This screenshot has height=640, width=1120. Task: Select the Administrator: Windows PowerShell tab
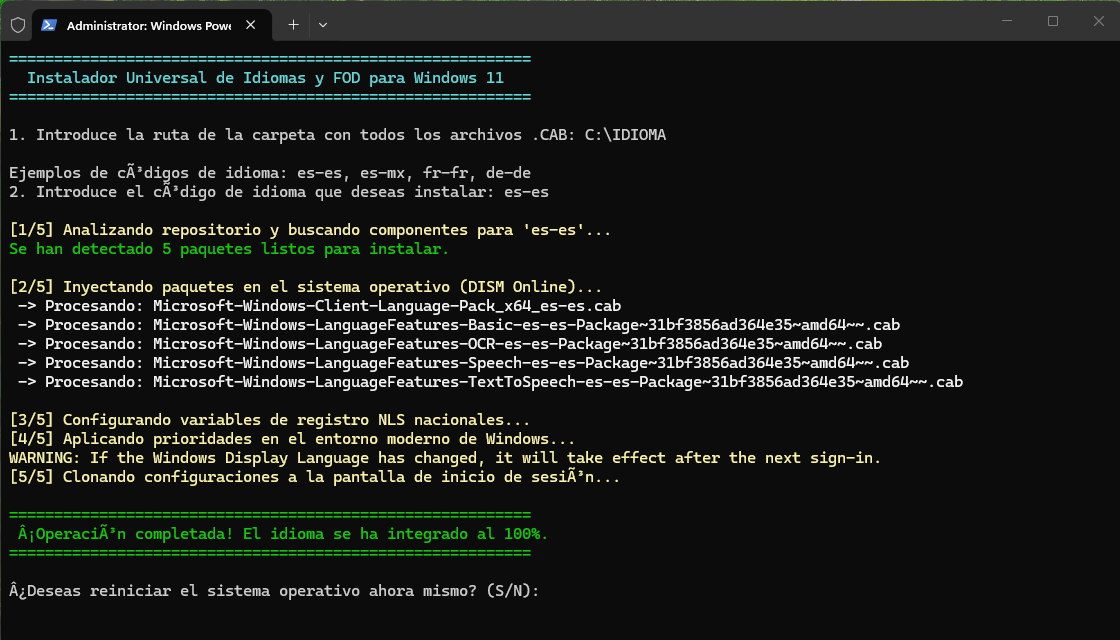coord(152,25)
